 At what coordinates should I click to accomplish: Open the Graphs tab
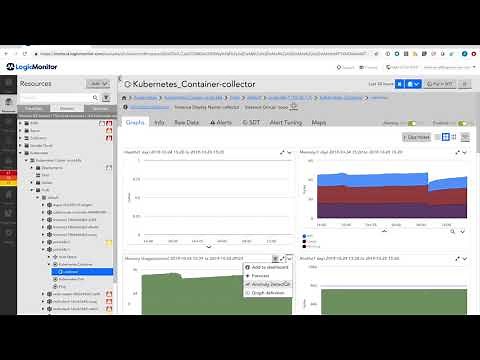pos(135,122)
